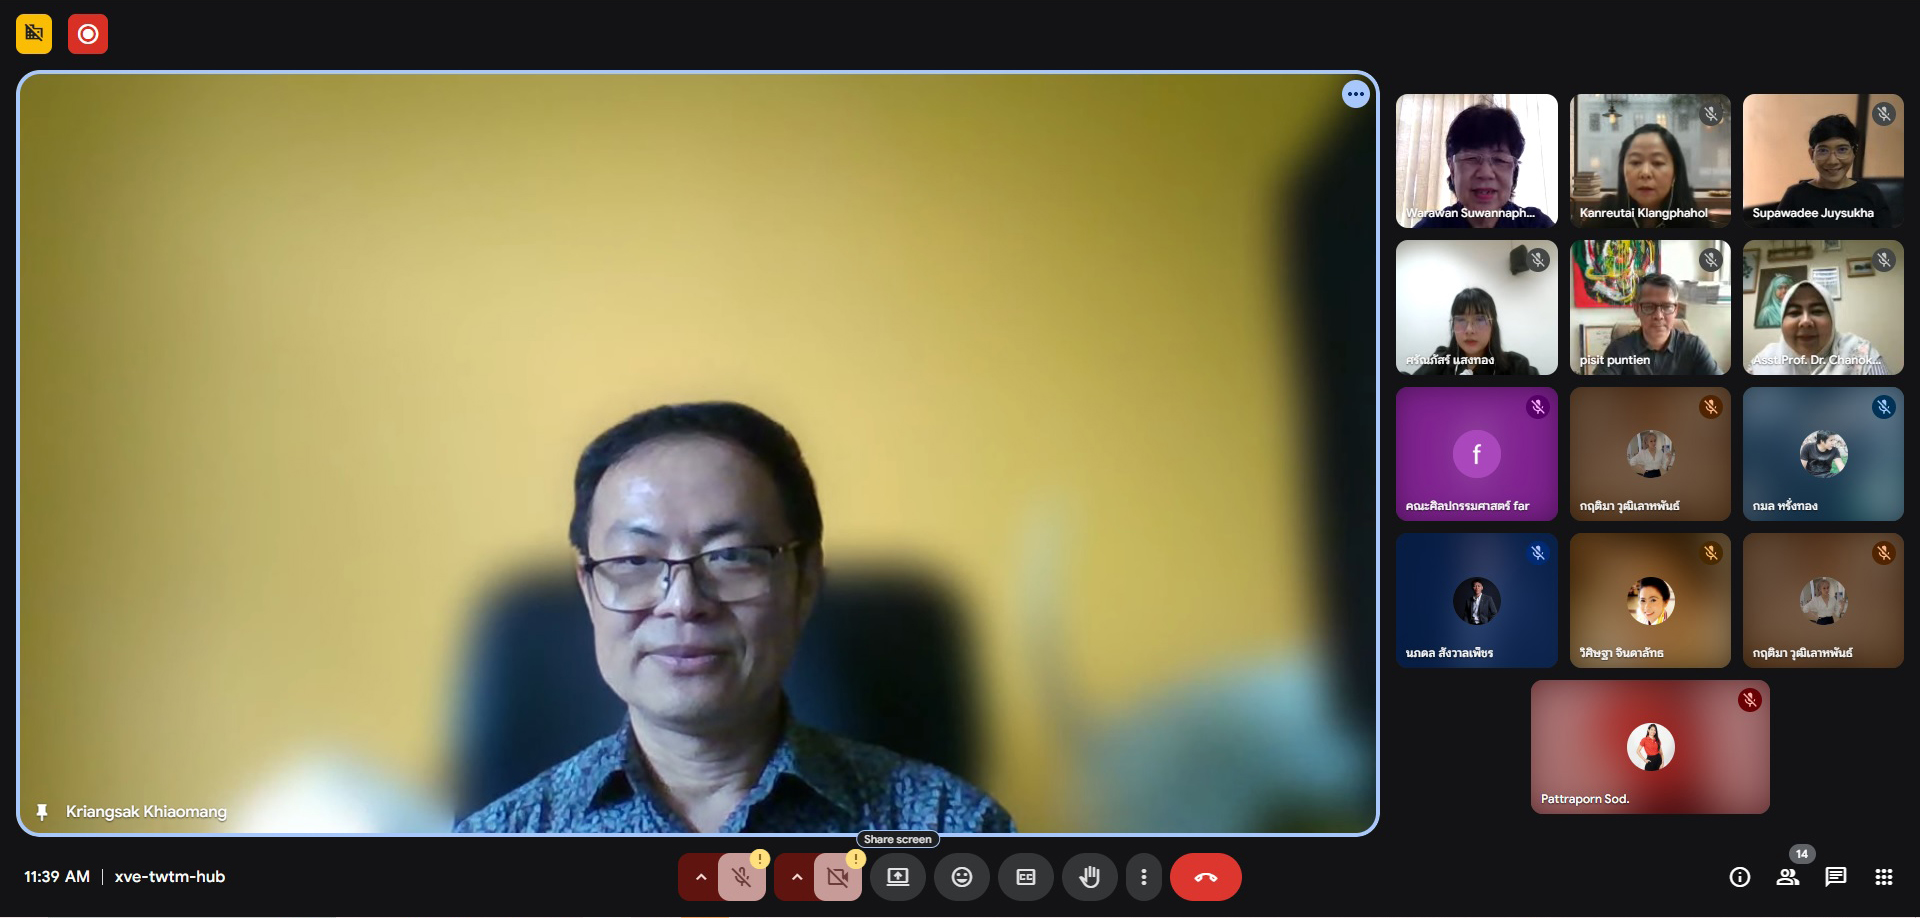This screenshot has width=1920, height=918.
Task: Open the chat messages panel
Action: click(x=1835, y=877)
